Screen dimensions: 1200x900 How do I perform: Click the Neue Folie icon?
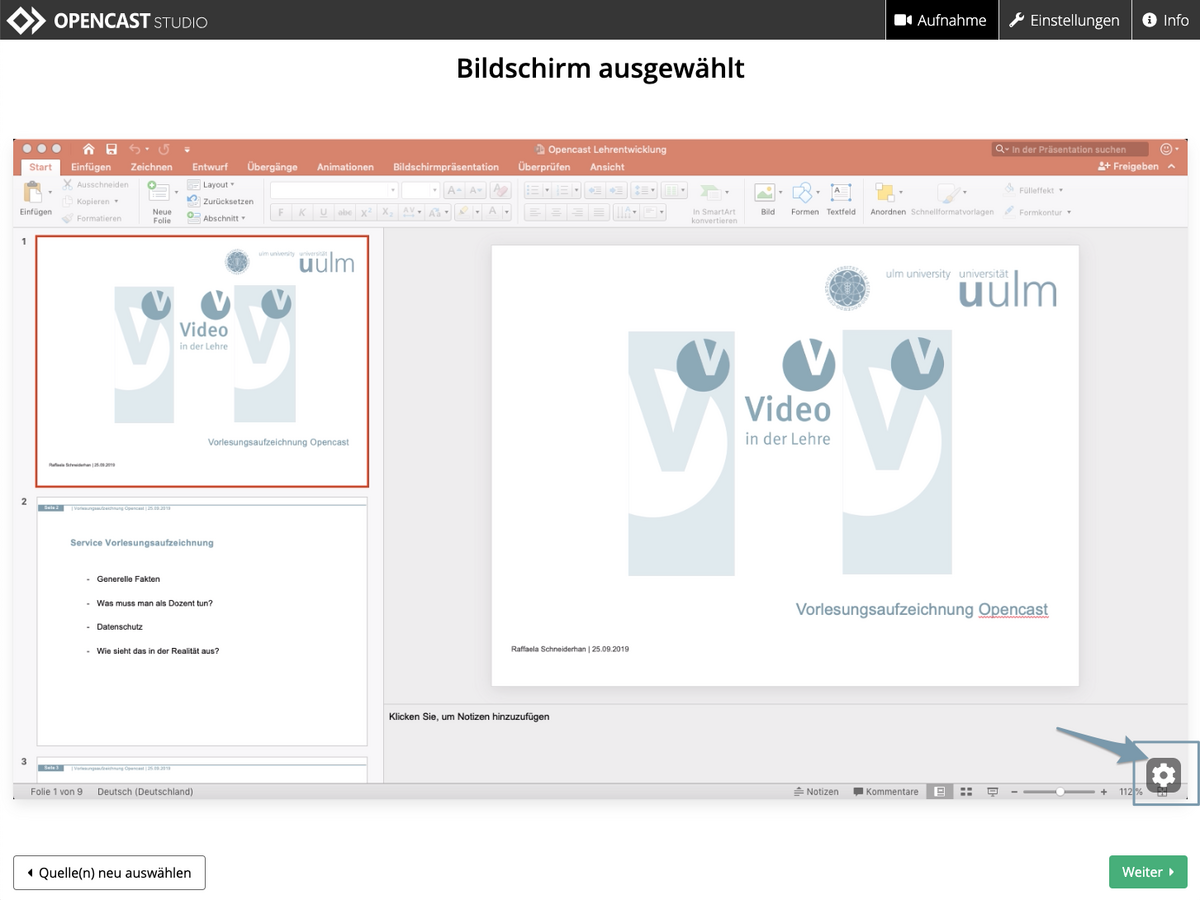(160, 191)
